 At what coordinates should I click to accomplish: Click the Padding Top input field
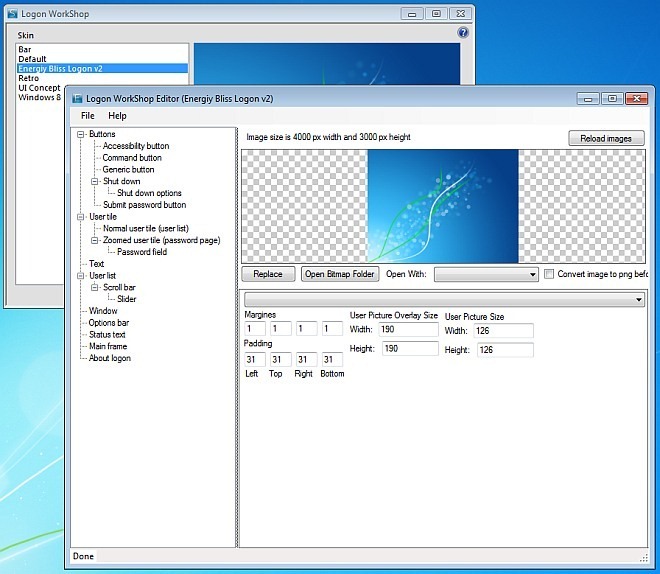tap(280, 359)
